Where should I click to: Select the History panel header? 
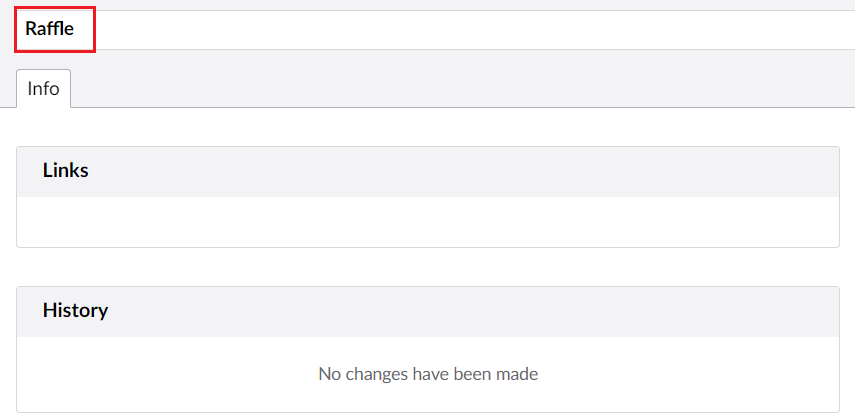[x=427, y=311]
